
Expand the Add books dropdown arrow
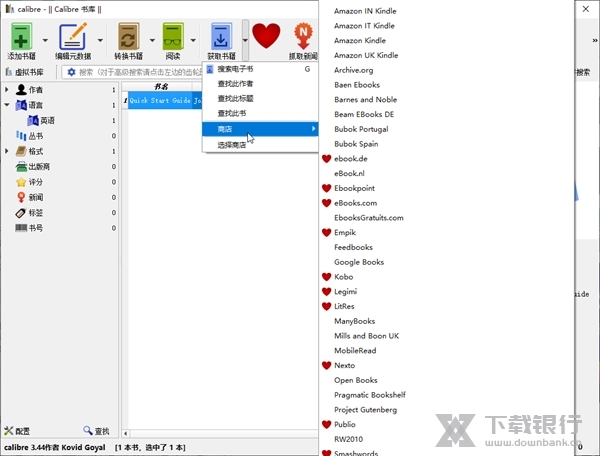(x=45, y=40)
